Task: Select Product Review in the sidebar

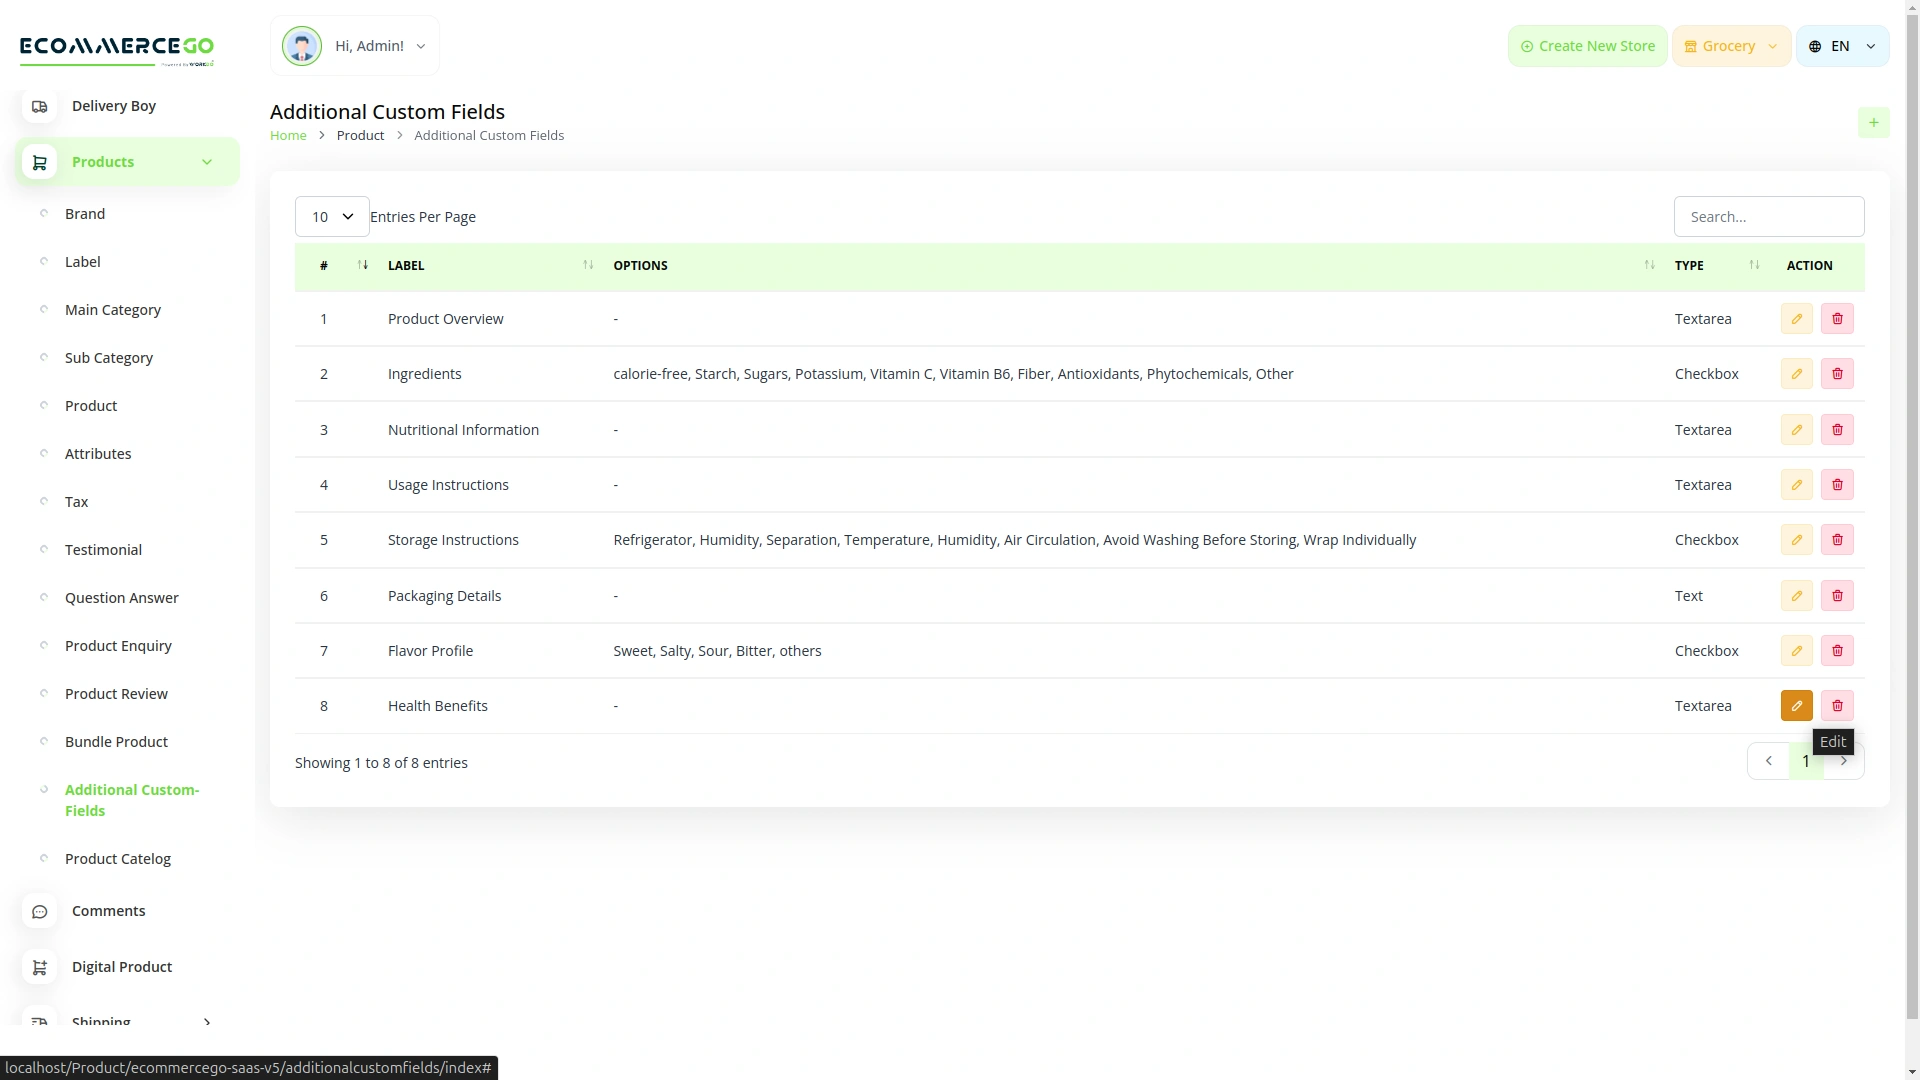Action: pyautogui.click(x=115, y=693)
